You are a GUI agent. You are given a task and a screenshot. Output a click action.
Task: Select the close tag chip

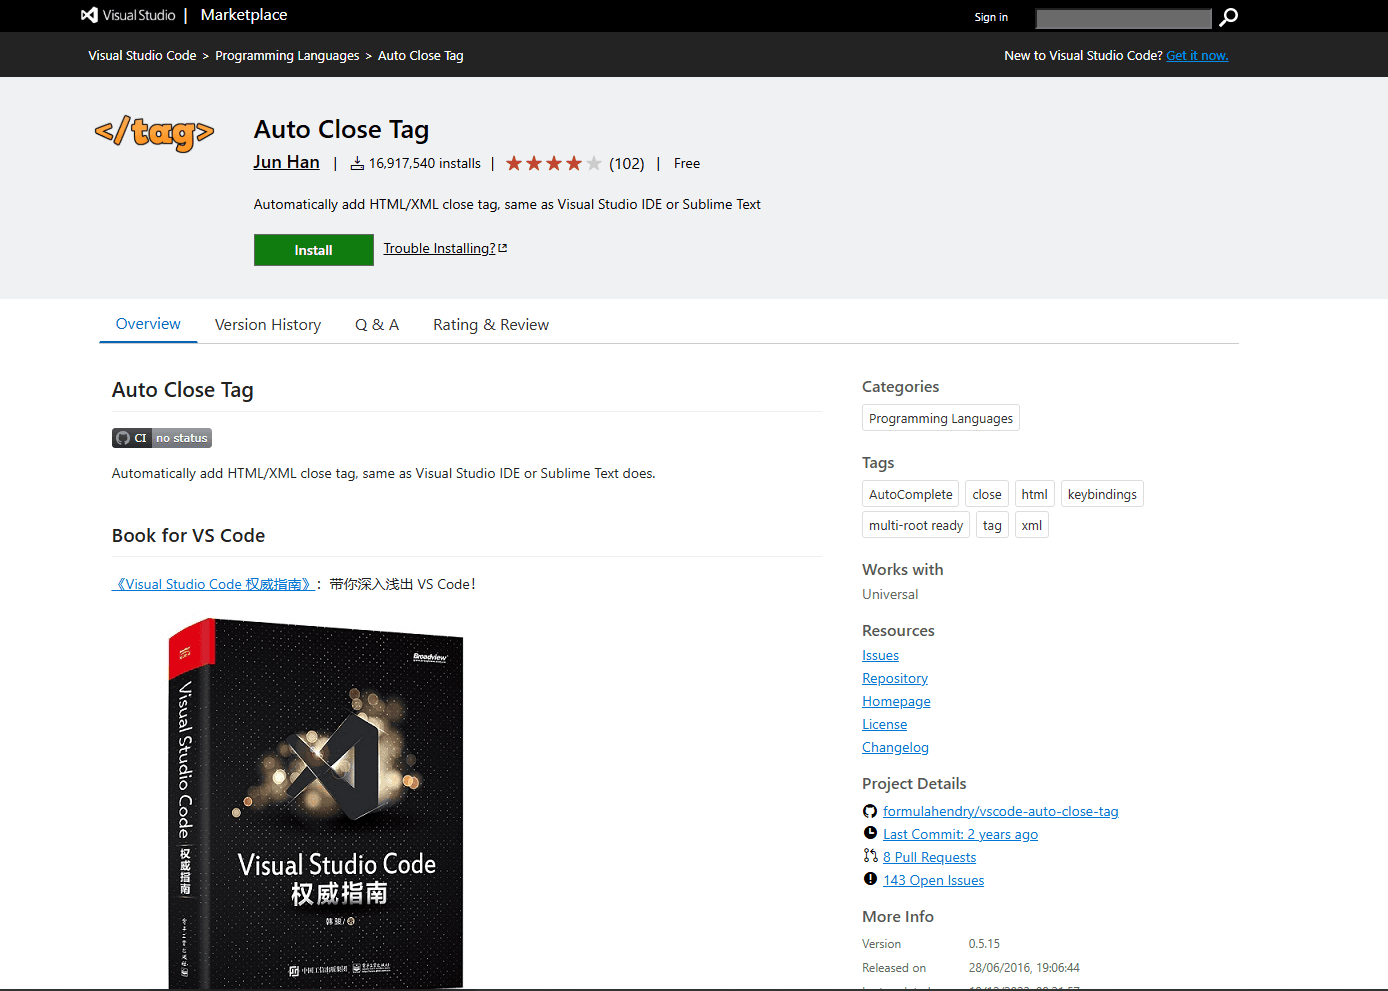click(x=987, y=494)
